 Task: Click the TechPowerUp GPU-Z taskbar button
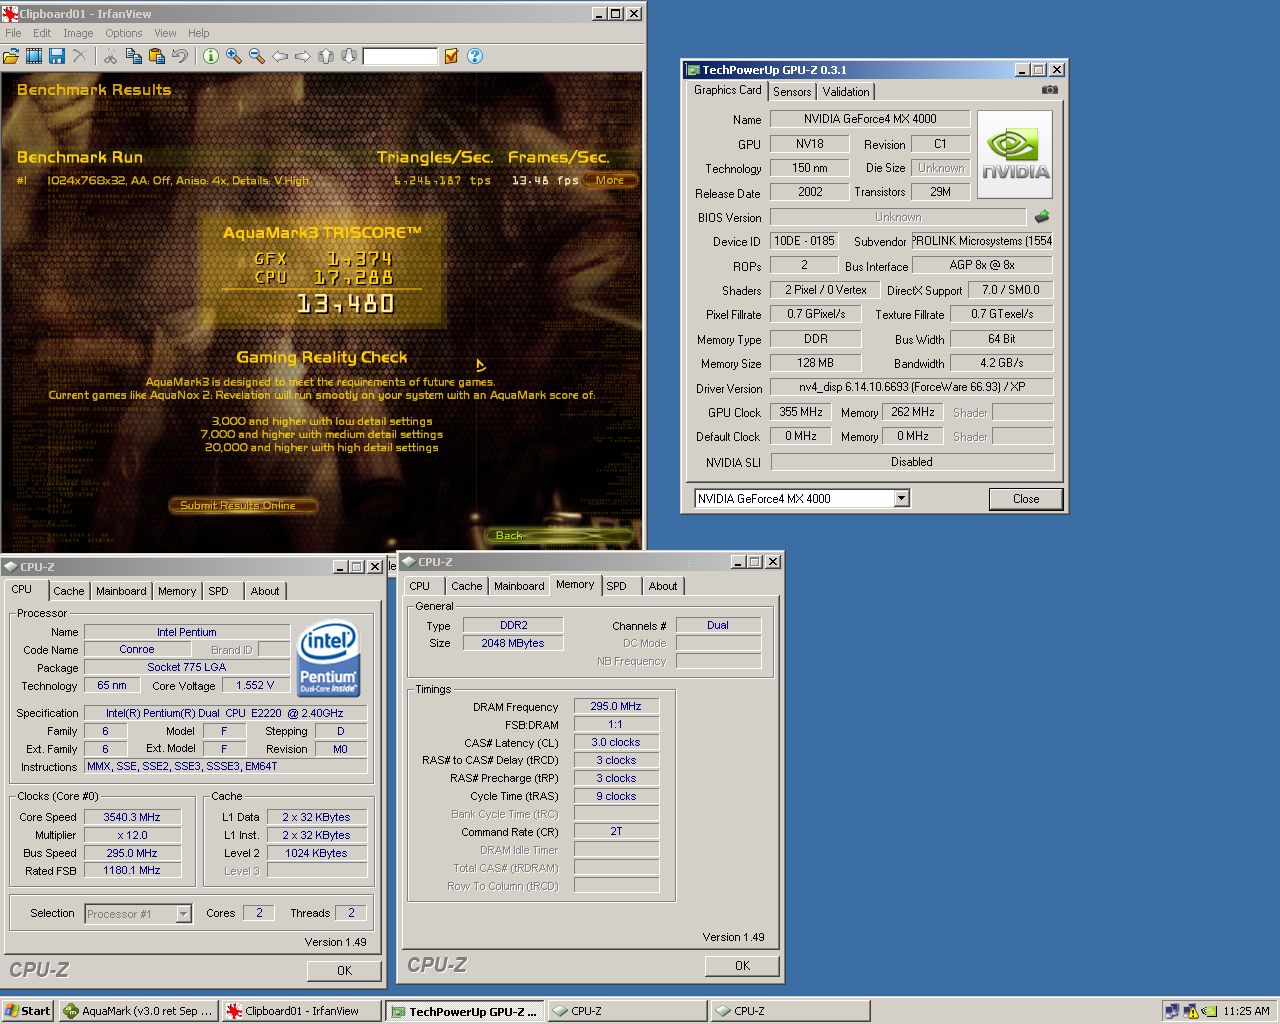tap(465, 1011)
